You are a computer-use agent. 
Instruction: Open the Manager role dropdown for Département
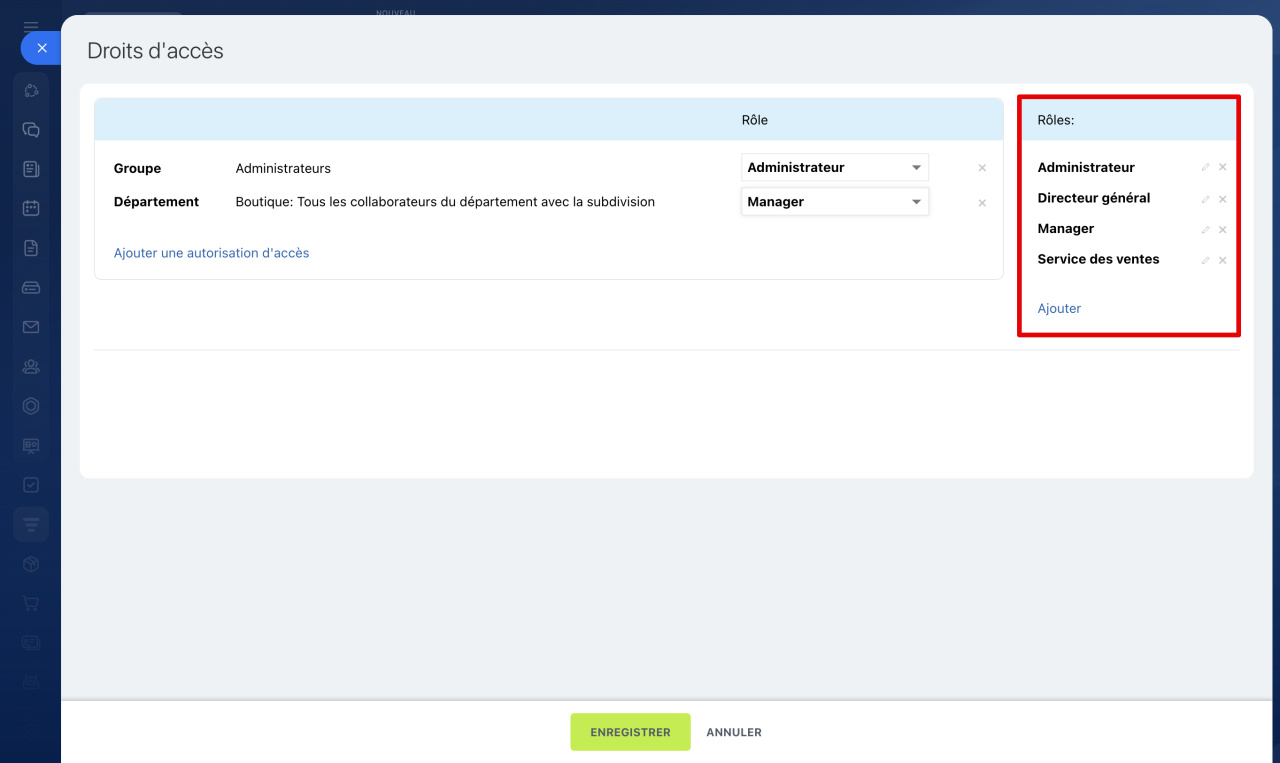834,202
